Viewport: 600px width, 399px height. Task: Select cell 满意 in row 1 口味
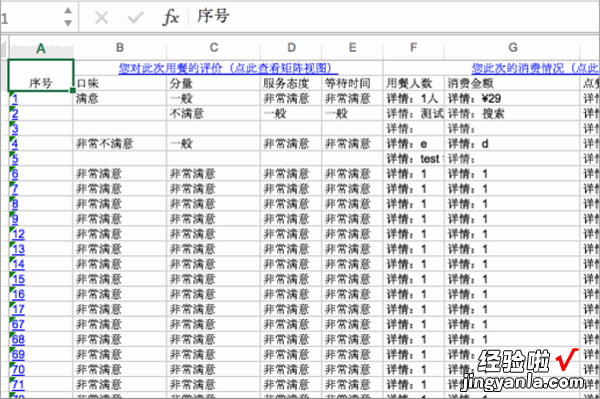[x=120, y=99]
